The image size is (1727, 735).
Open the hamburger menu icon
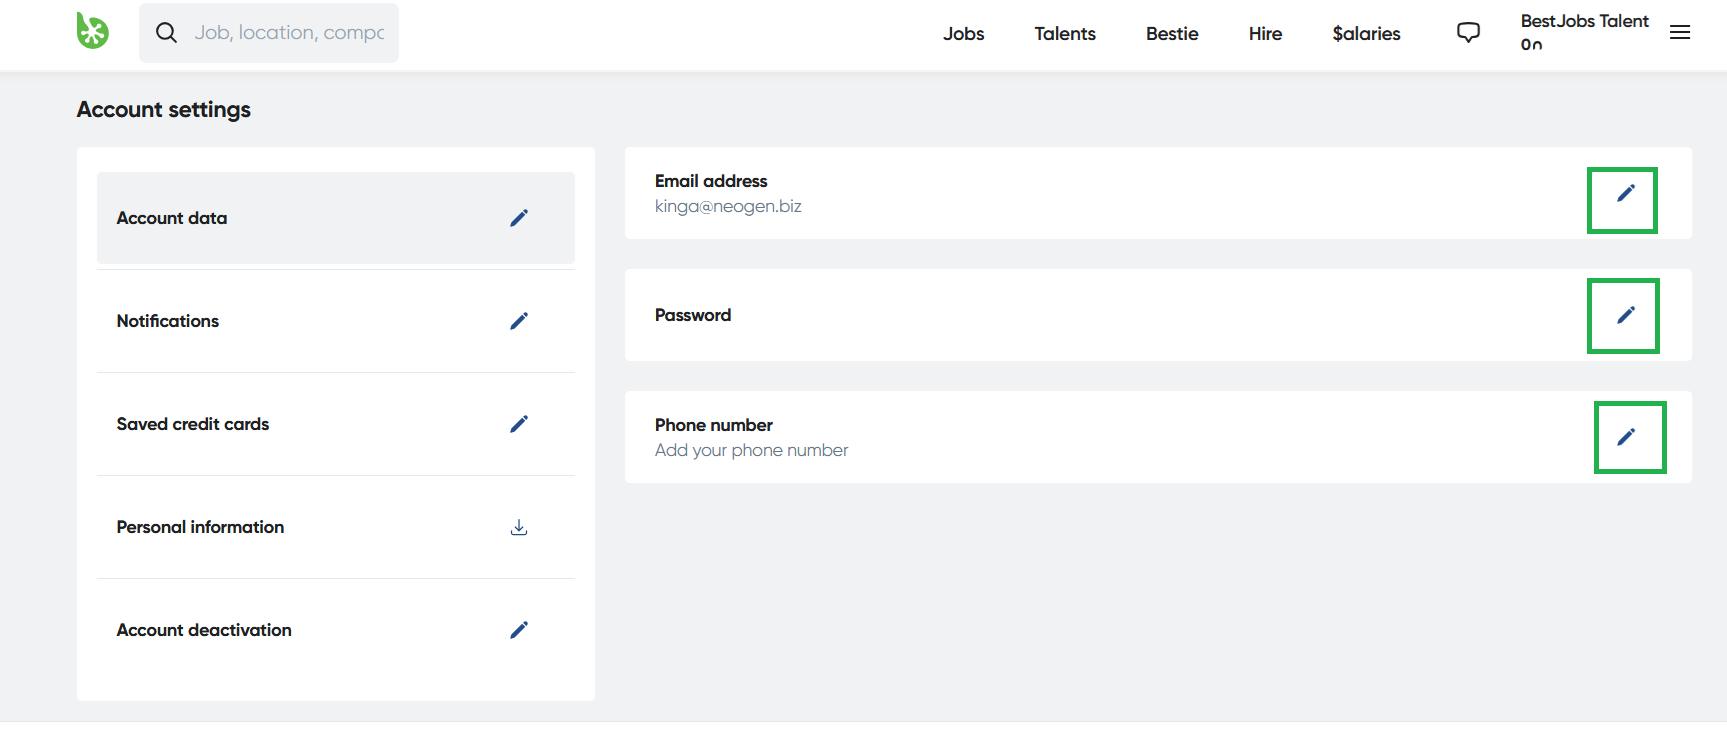coord(1679,33)
